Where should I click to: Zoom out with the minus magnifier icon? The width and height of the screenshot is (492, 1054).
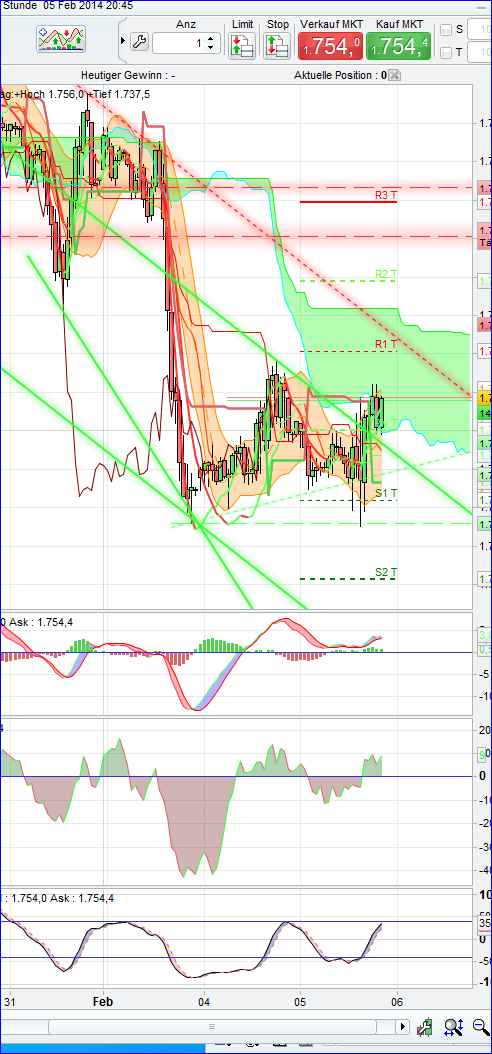coord(481,1026)
